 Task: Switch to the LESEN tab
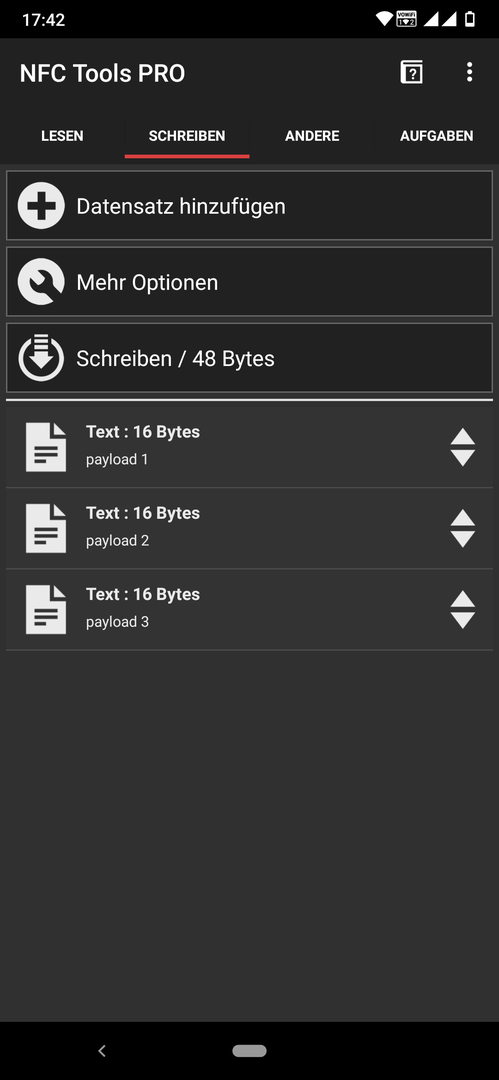point(62,136)
